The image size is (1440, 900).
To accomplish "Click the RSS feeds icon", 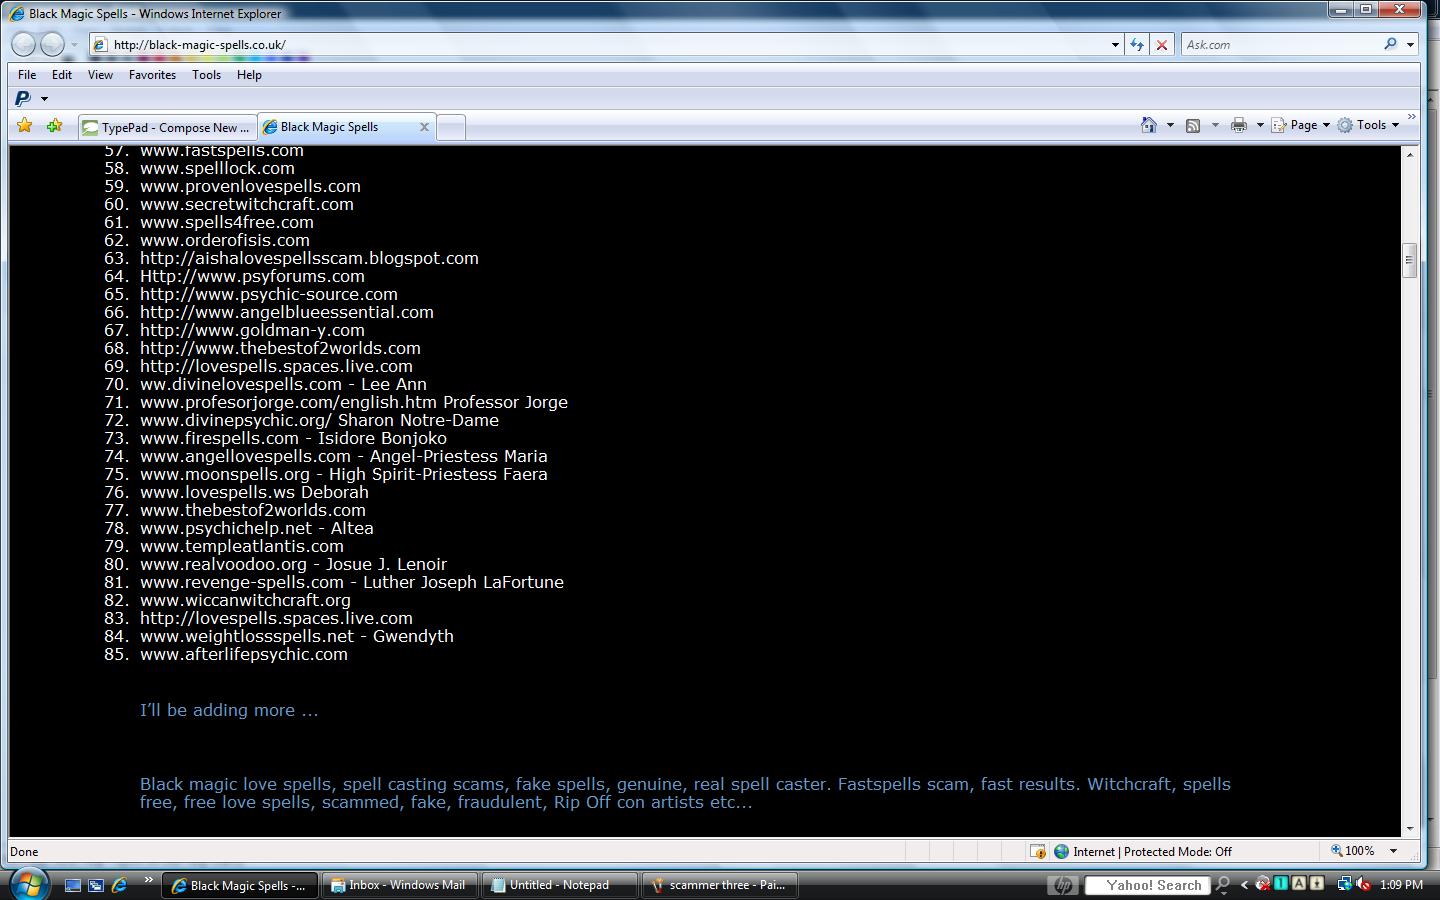I will click(x=1193, y=125).
